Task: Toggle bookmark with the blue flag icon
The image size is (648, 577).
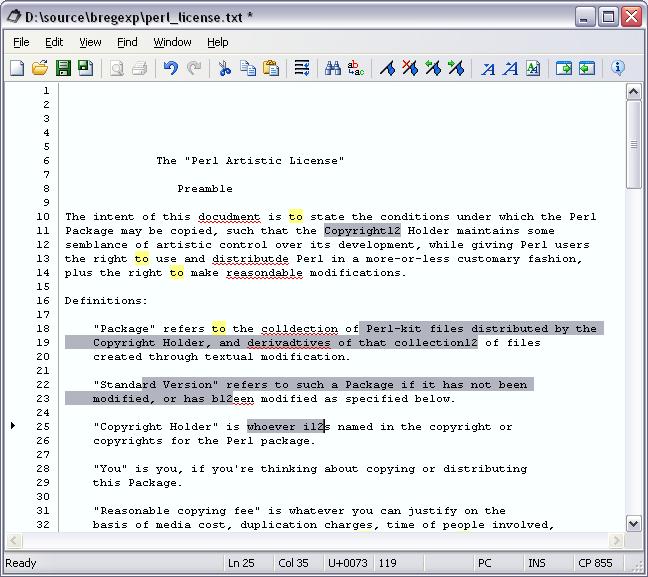Action: click(x=387, y=68)
